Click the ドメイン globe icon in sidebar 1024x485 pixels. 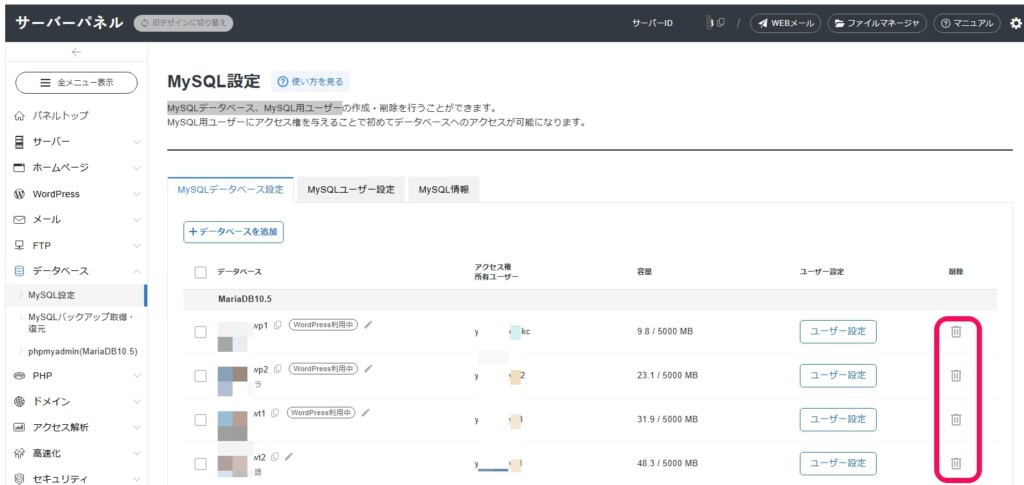(x=20, y=401)
